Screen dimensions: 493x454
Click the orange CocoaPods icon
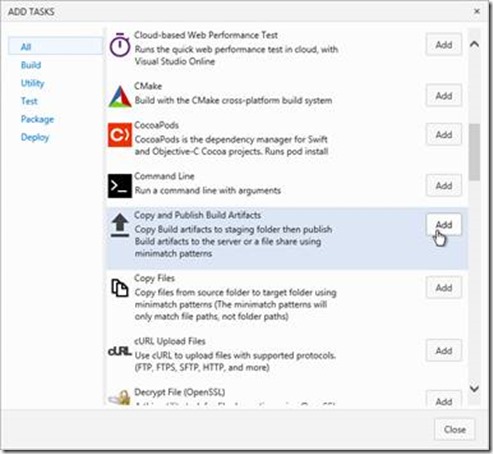[120, 135]
